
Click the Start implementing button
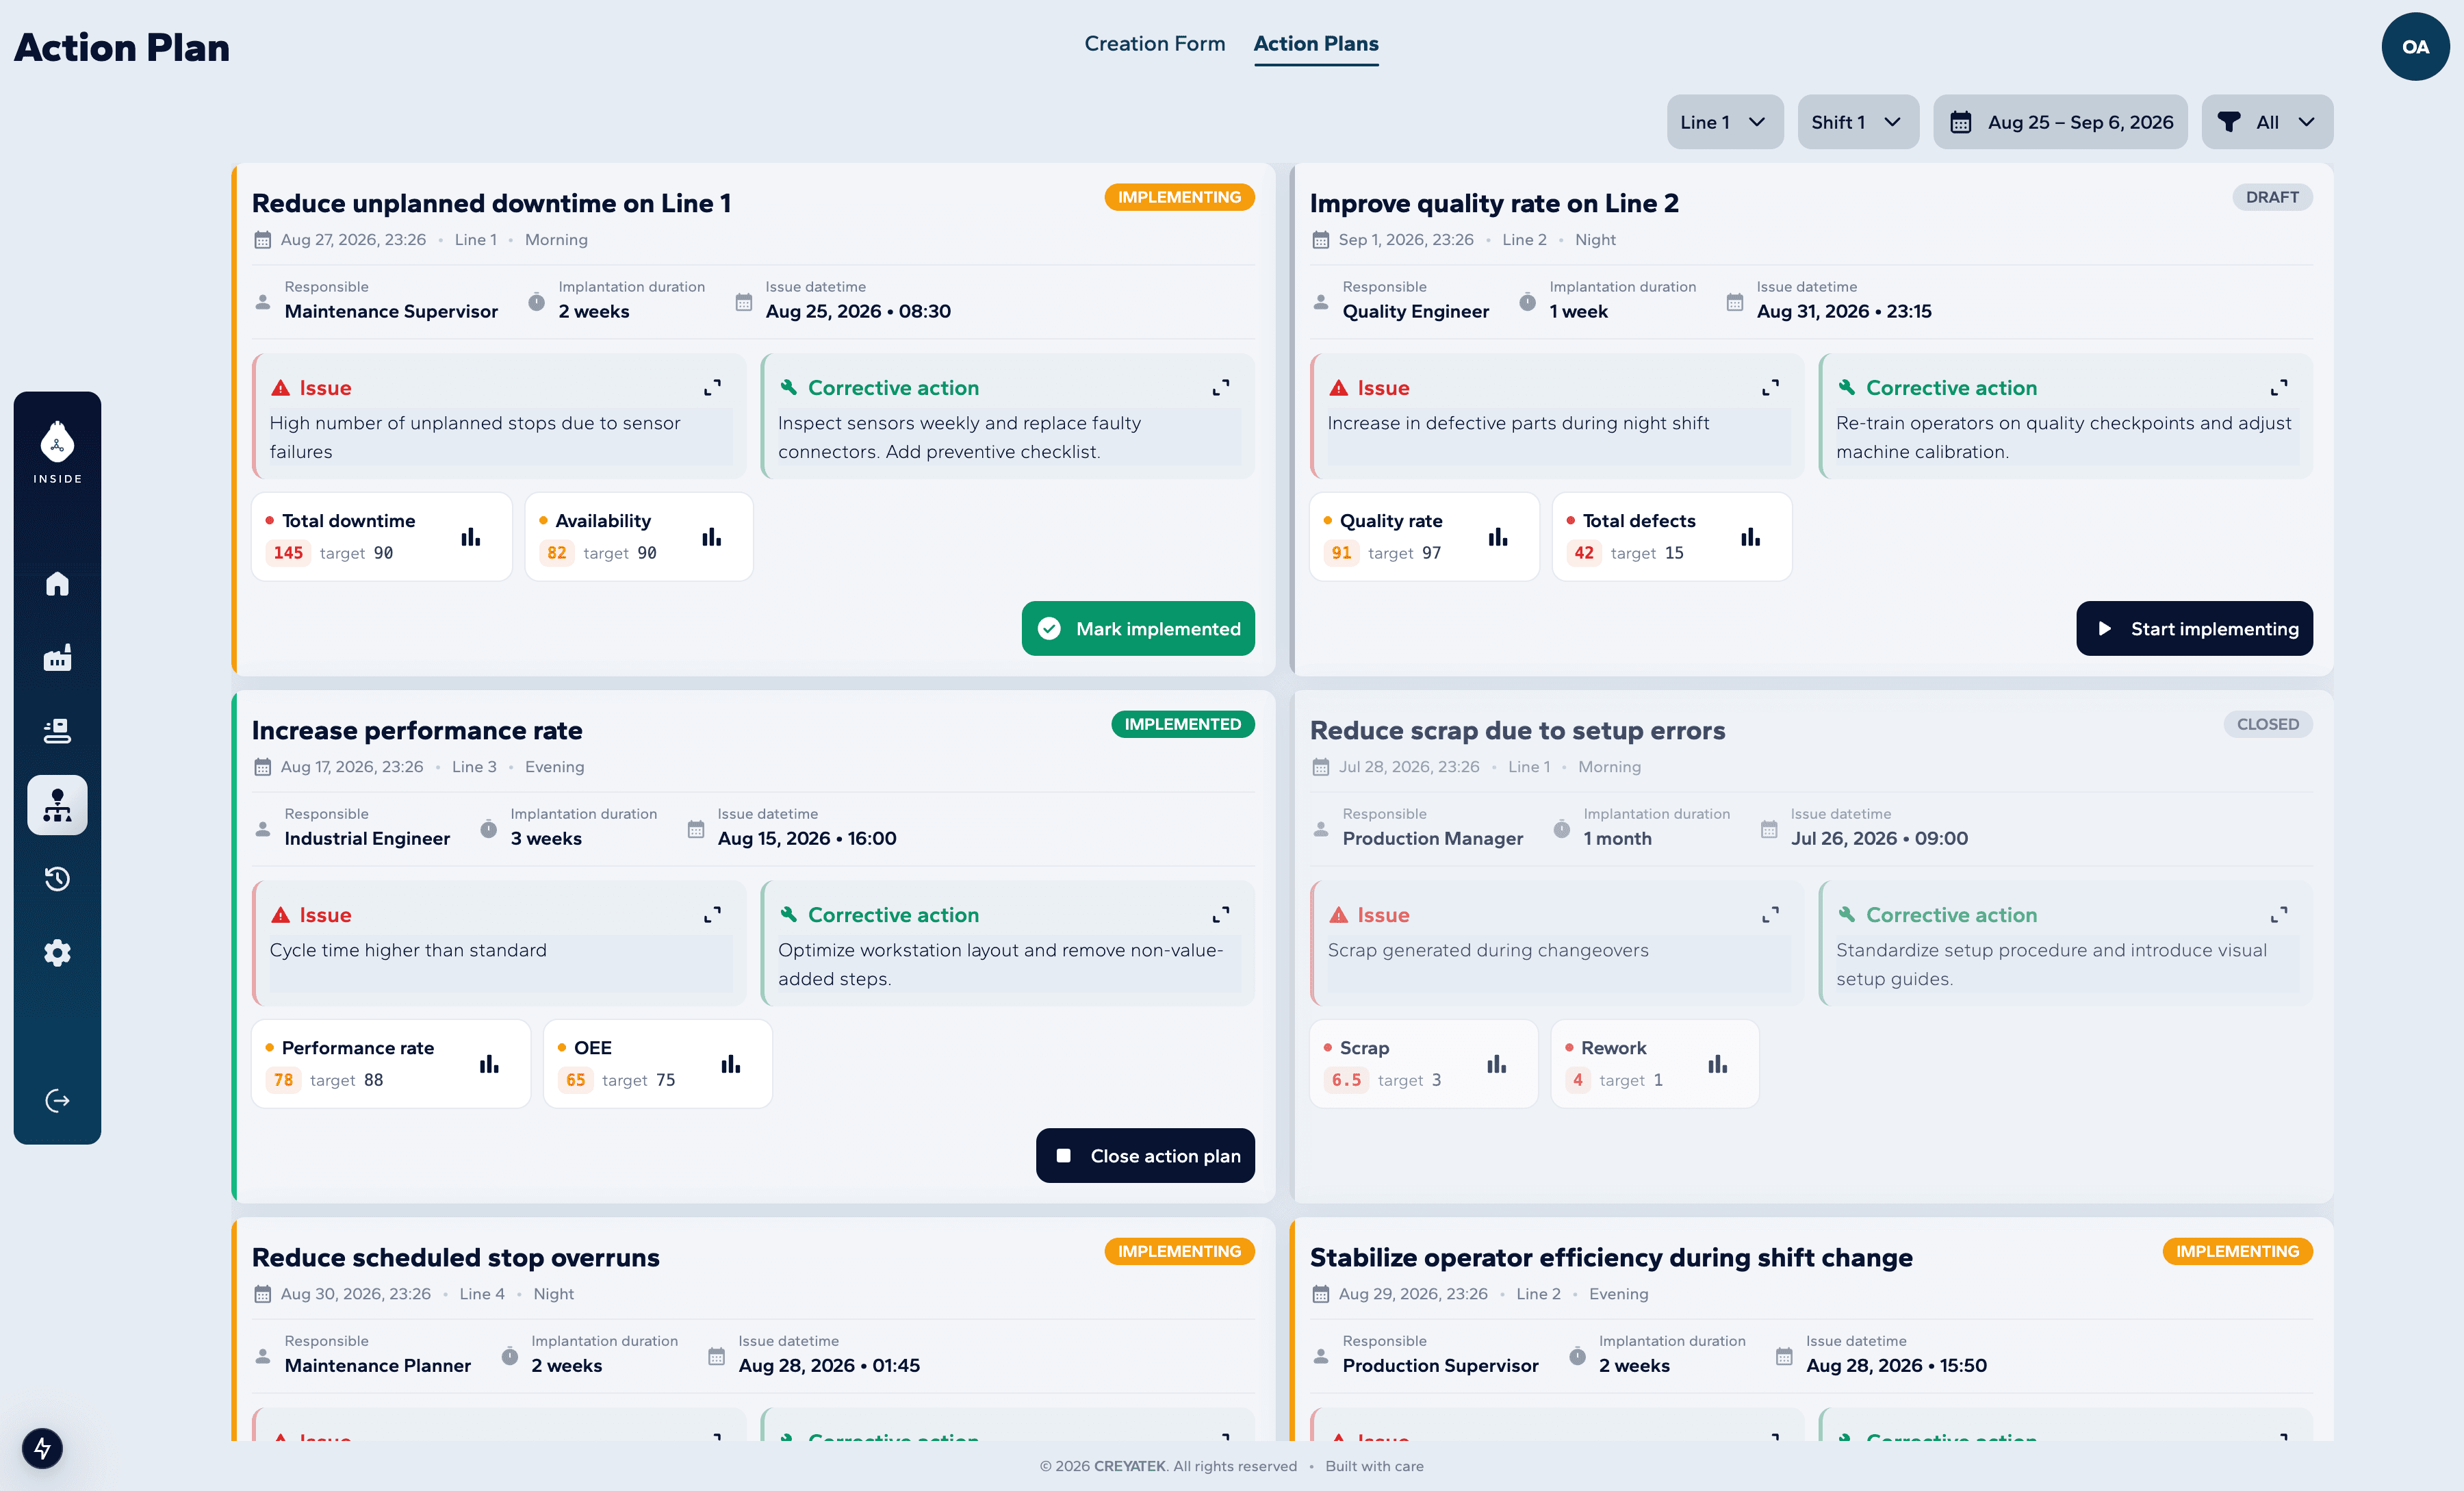pyautogui.click(x=2194, y=628)
